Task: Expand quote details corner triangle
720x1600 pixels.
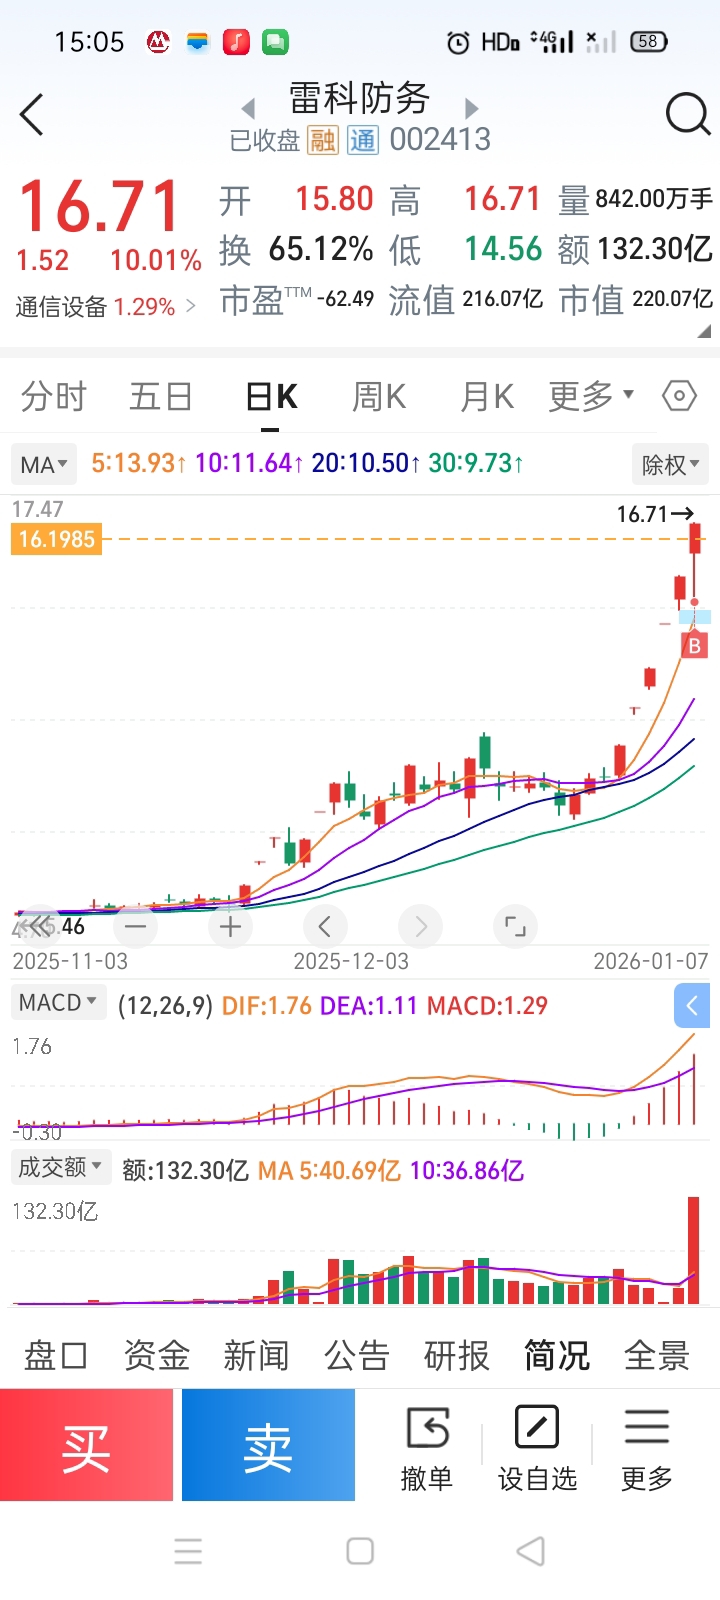Action: tap(704, 331)
